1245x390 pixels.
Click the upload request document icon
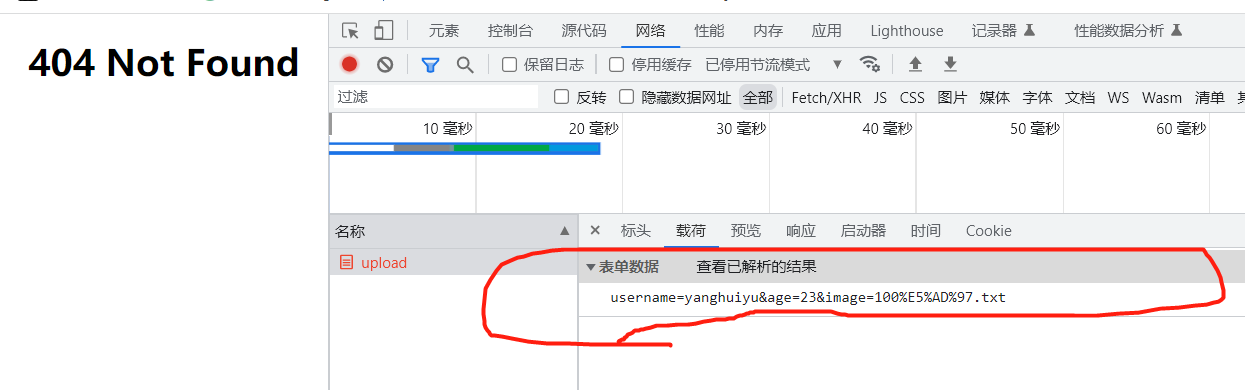click(x=346, y=263)
